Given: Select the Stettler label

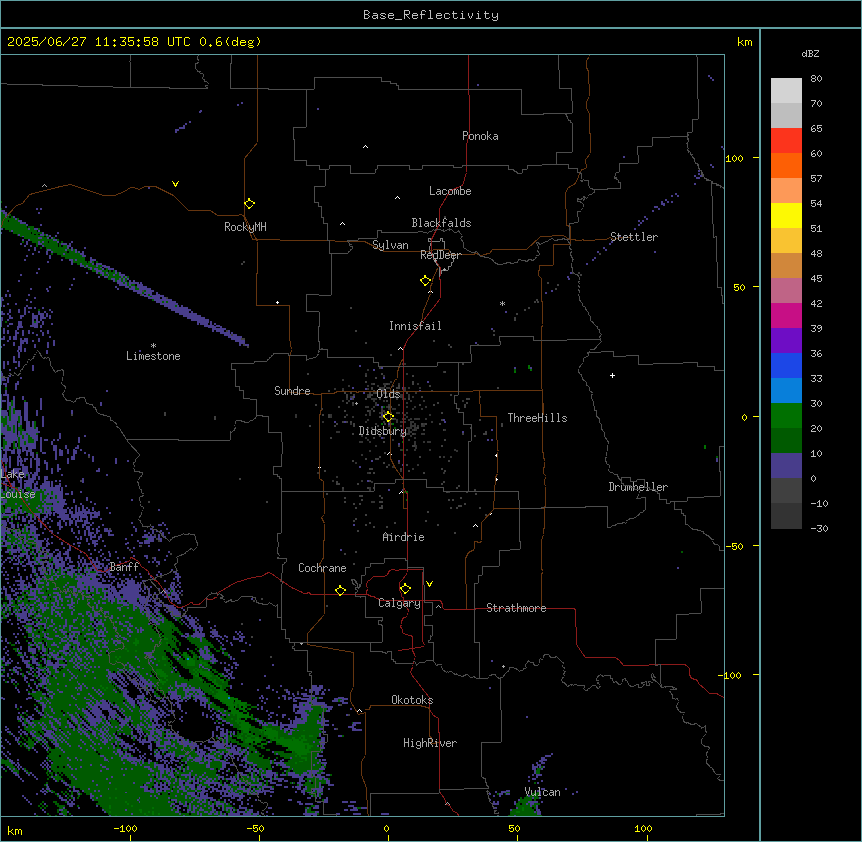Looking at the screenshot, I should pos(634,237).
